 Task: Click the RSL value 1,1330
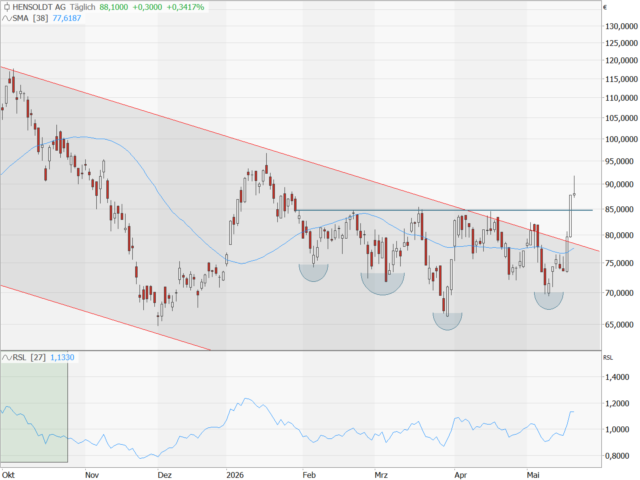(62, 358)
